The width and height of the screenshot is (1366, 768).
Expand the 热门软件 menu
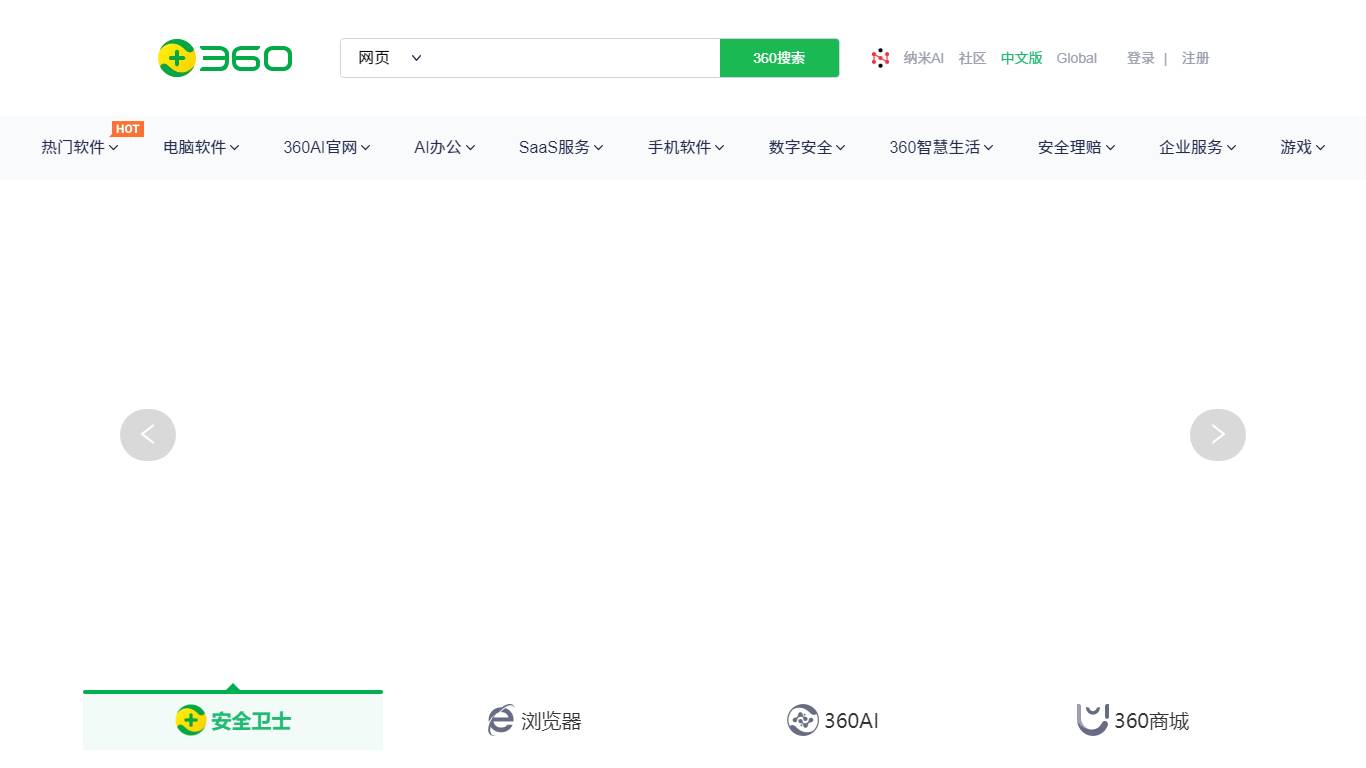pyautogui.click(x=79, y=147)
